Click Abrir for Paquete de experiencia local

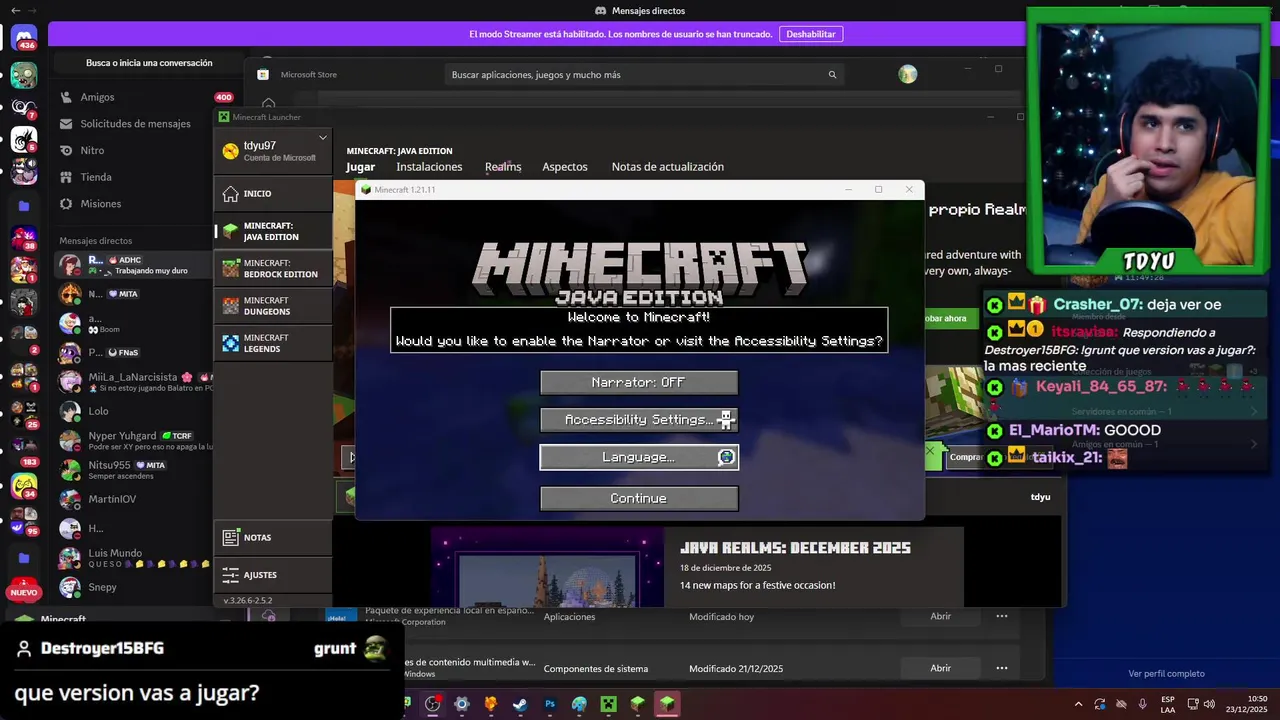tap(941, 616)
